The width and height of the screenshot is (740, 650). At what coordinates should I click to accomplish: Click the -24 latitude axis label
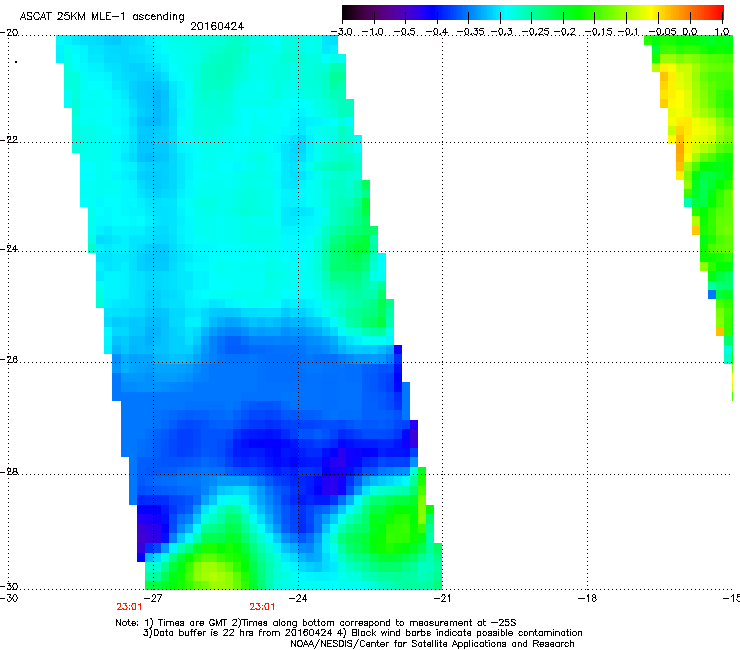tap(9, 249)
